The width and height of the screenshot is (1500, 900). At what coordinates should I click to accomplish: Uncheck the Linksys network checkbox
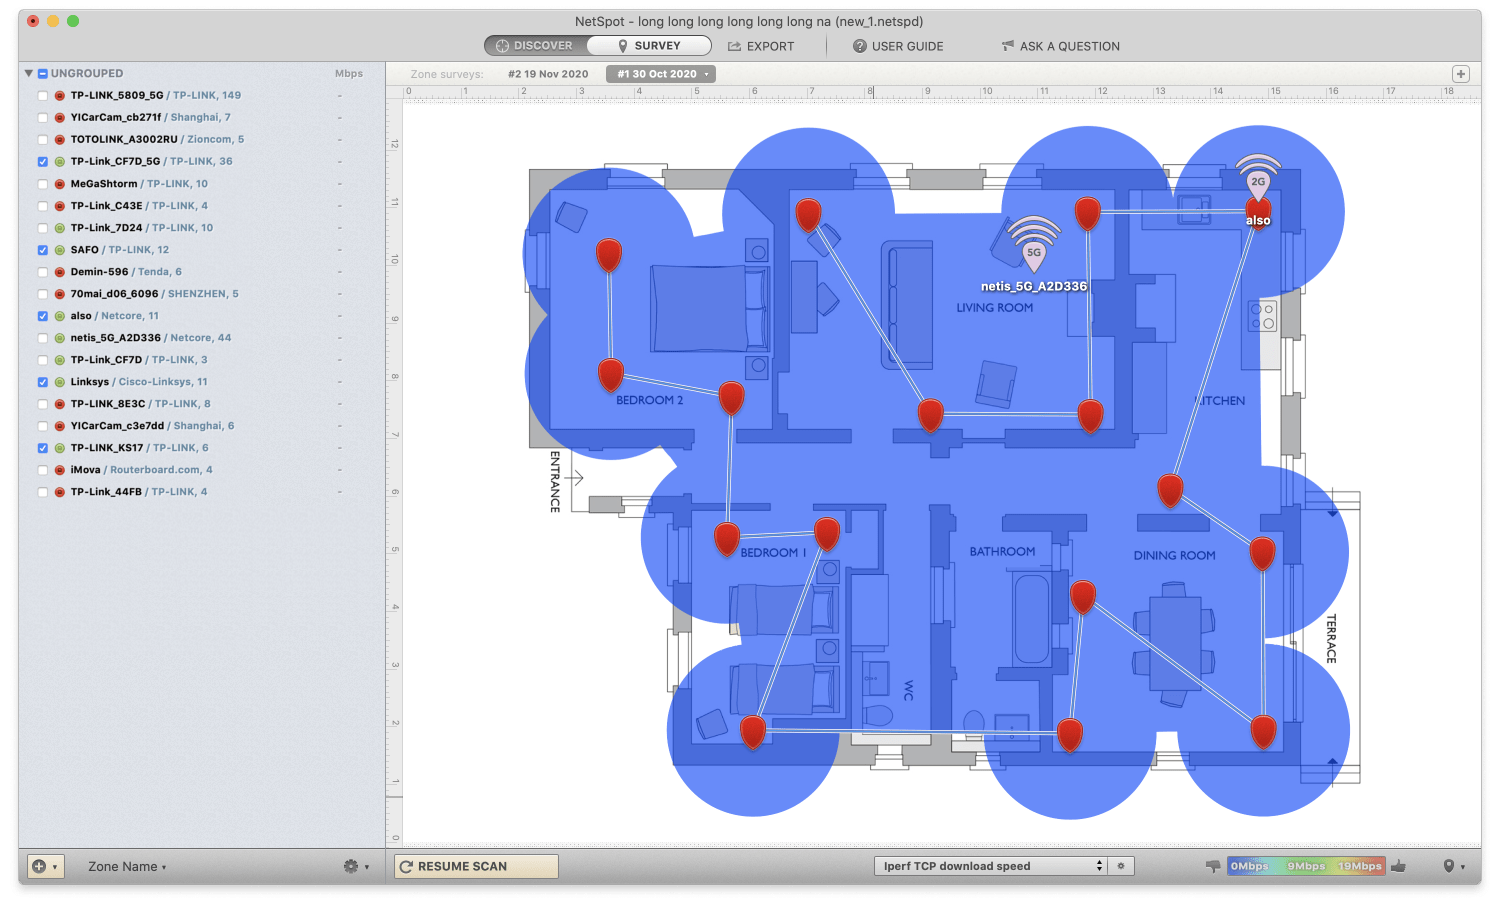pyautogui.click(x=43, y=382)
